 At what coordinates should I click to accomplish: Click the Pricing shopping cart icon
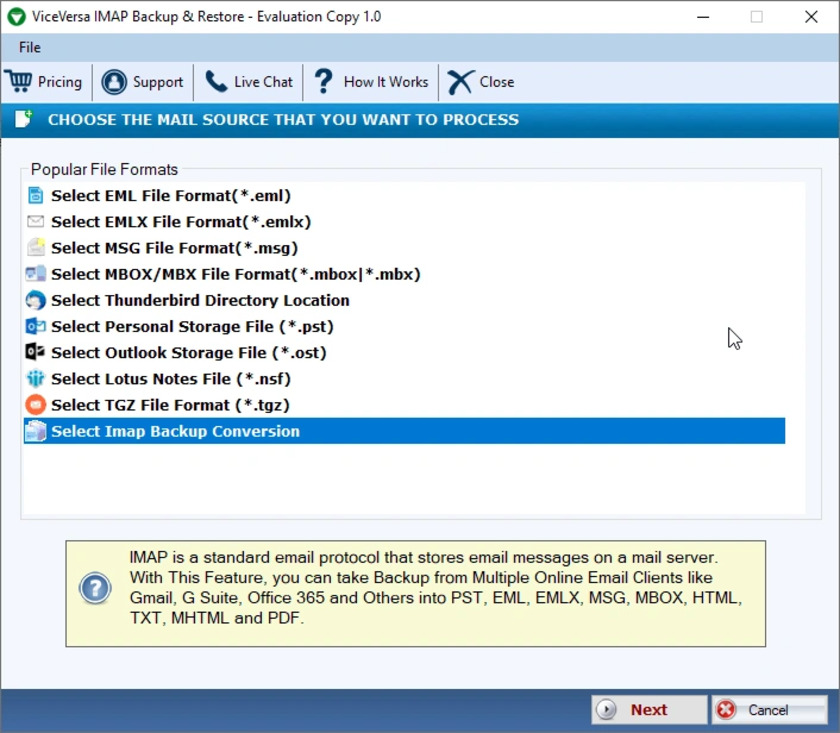pos(19,81)
